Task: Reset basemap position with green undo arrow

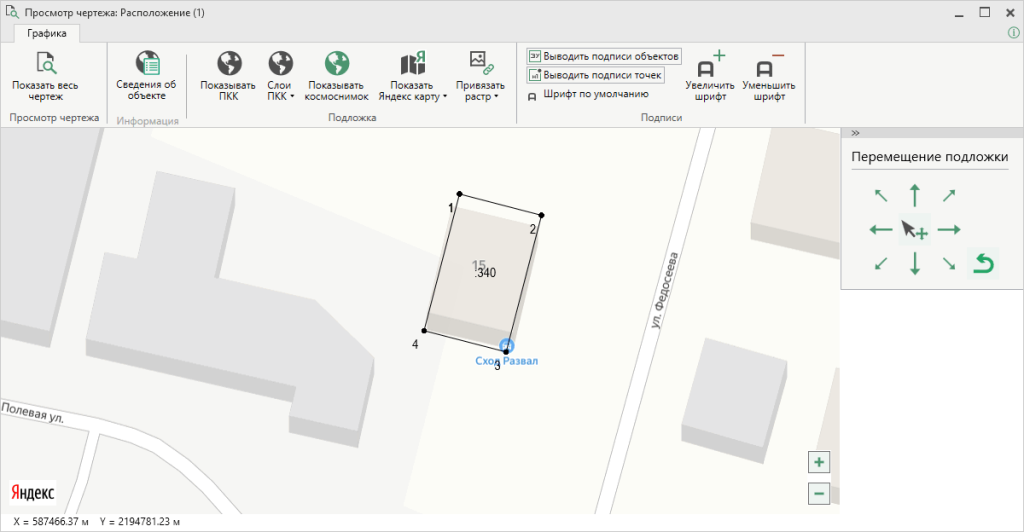Action: pos(984,264)
